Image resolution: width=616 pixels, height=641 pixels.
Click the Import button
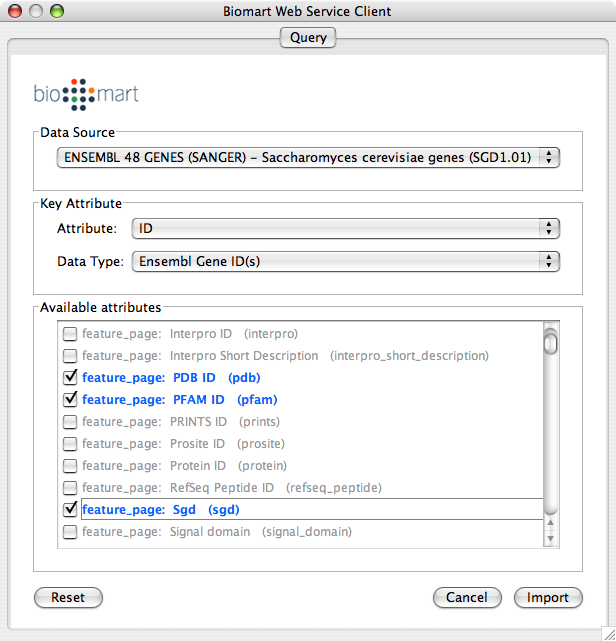tap(548, 597)
